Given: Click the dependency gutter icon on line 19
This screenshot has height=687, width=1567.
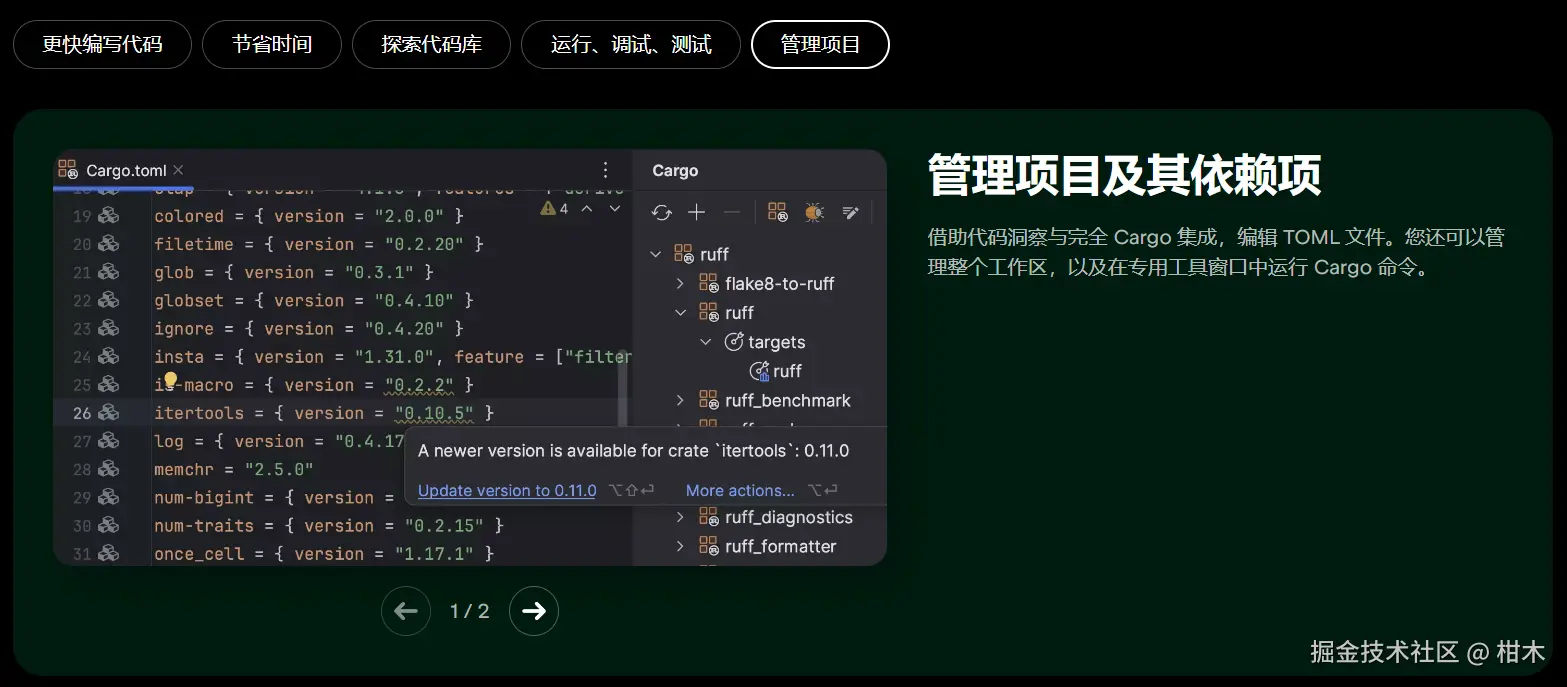Looking at the screenshot, I should 109,216.
